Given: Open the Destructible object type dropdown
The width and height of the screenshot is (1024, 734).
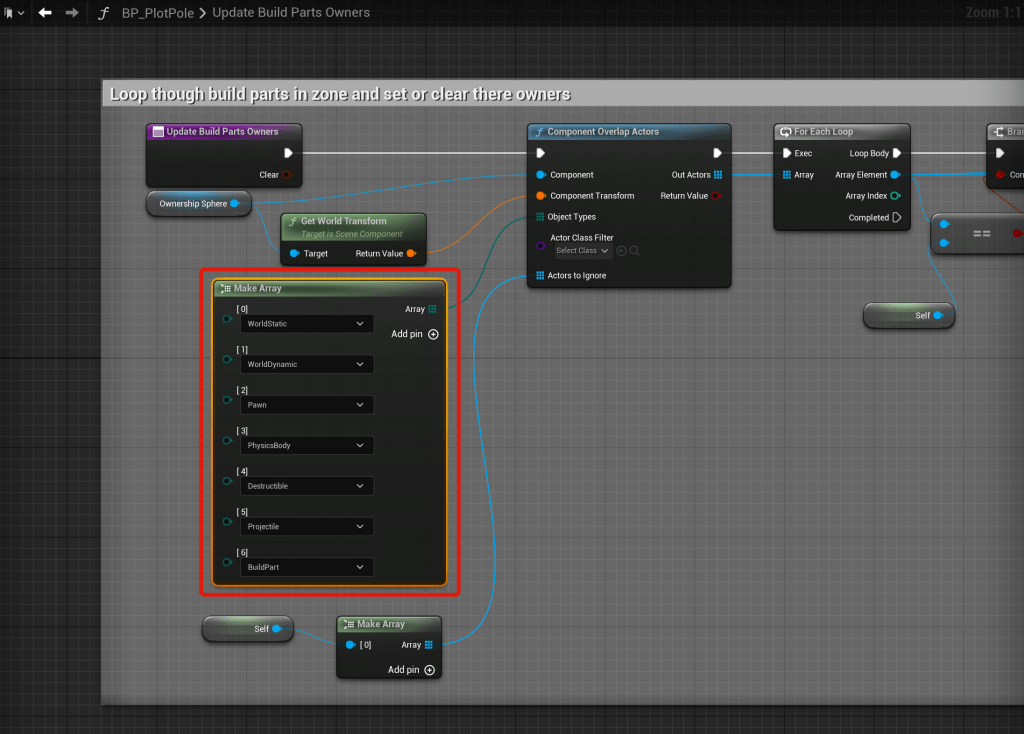Looking at the screenshot, I should pyautogui.click(x=307, y=486).
